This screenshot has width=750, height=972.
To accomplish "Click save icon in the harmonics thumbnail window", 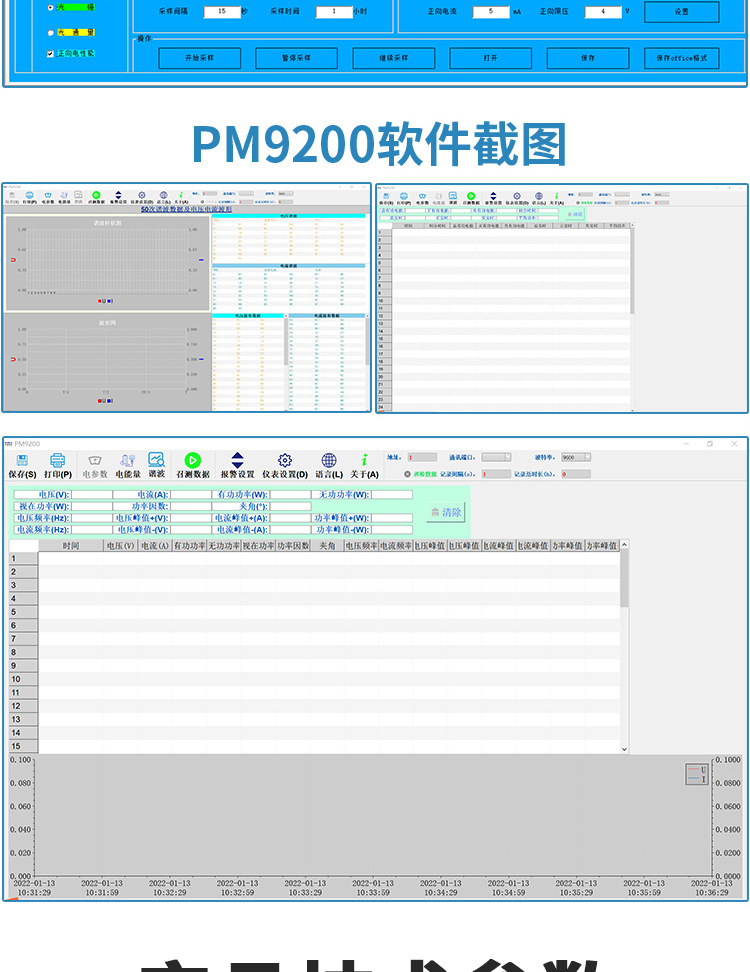I will (x=12, y=195).
